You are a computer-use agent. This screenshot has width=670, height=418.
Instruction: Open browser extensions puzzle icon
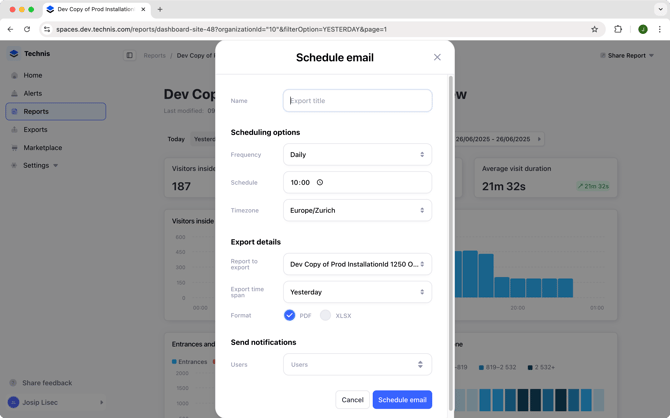pos(618,29)
